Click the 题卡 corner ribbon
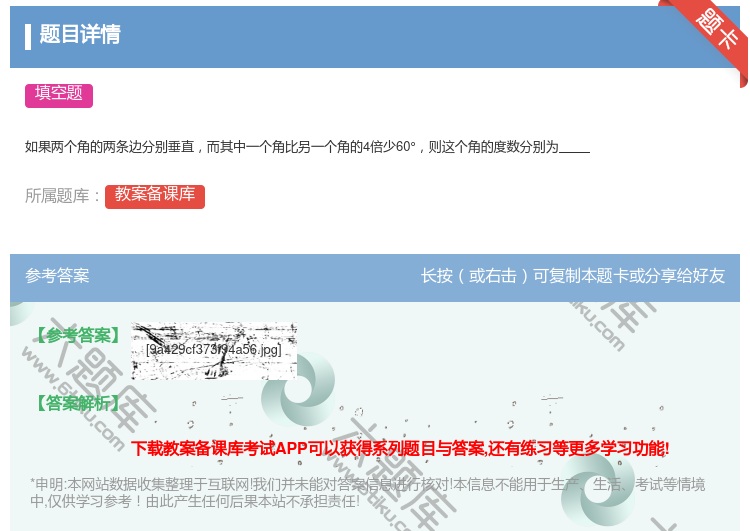Image resolution: width=750 pixels, height=531 pixels. [716, 32]
